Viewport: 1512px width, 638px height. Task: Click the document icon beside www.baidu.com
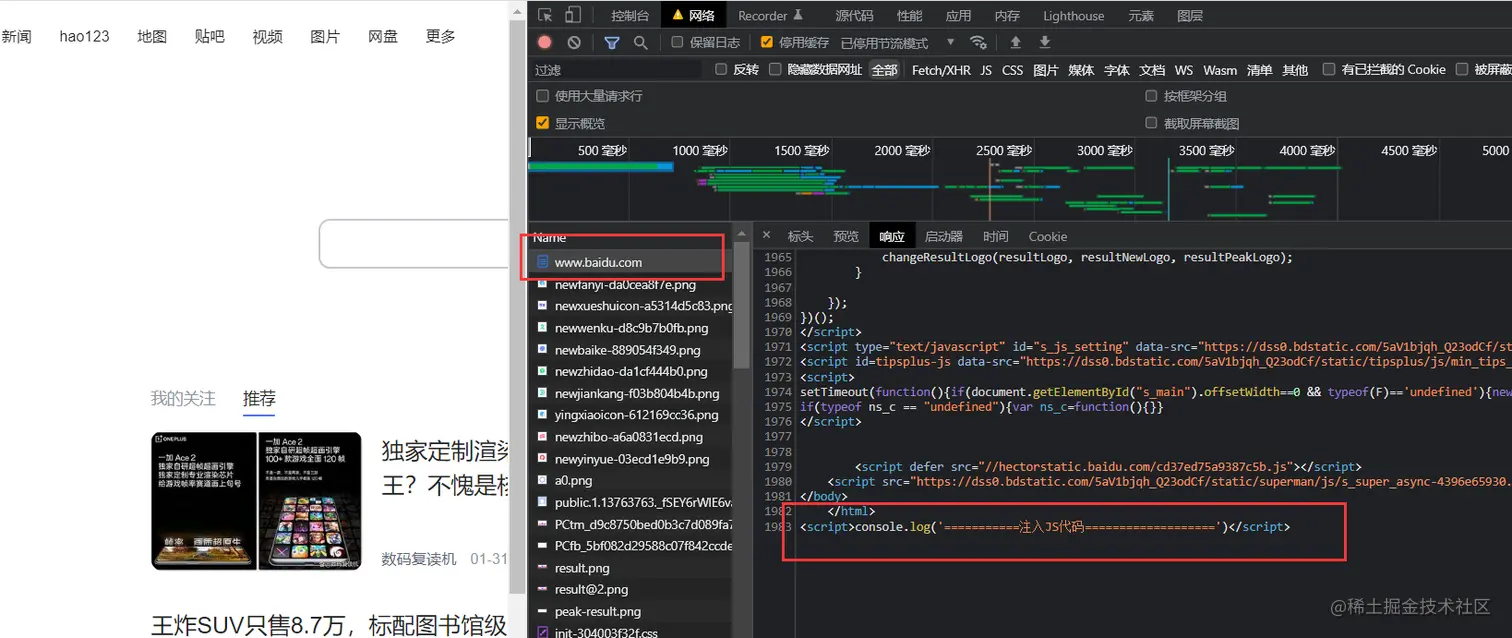[x=542, y=262]
